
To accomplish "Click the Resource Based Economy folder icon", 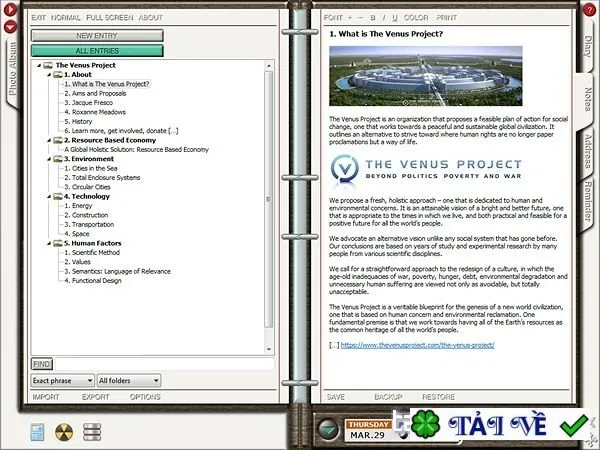I will point(58,140).
